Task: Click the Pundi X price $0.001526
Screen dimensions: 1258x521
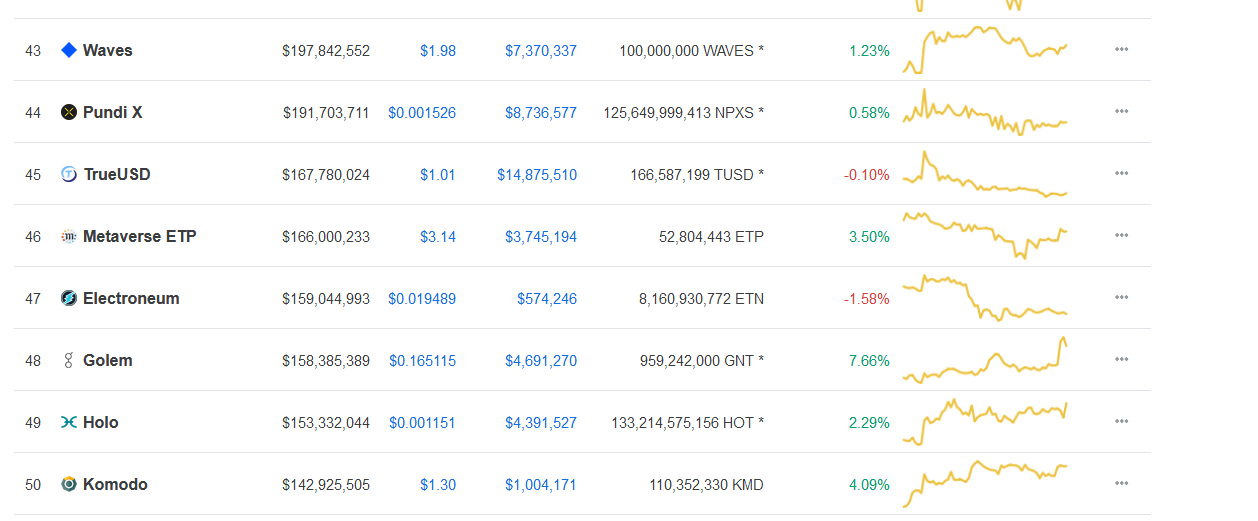Action: point(422,112)
